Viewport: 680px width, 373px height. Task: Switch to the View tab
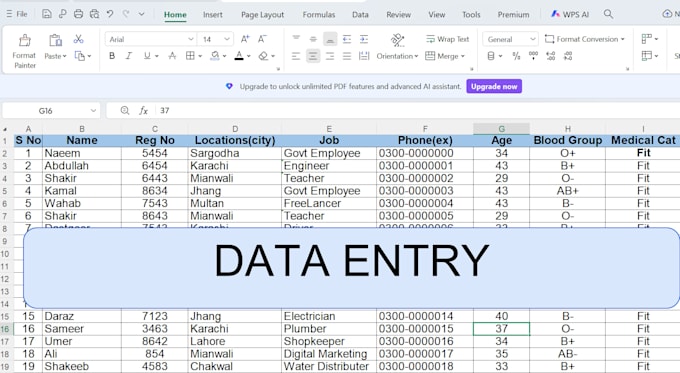click(x=437, y=15)
